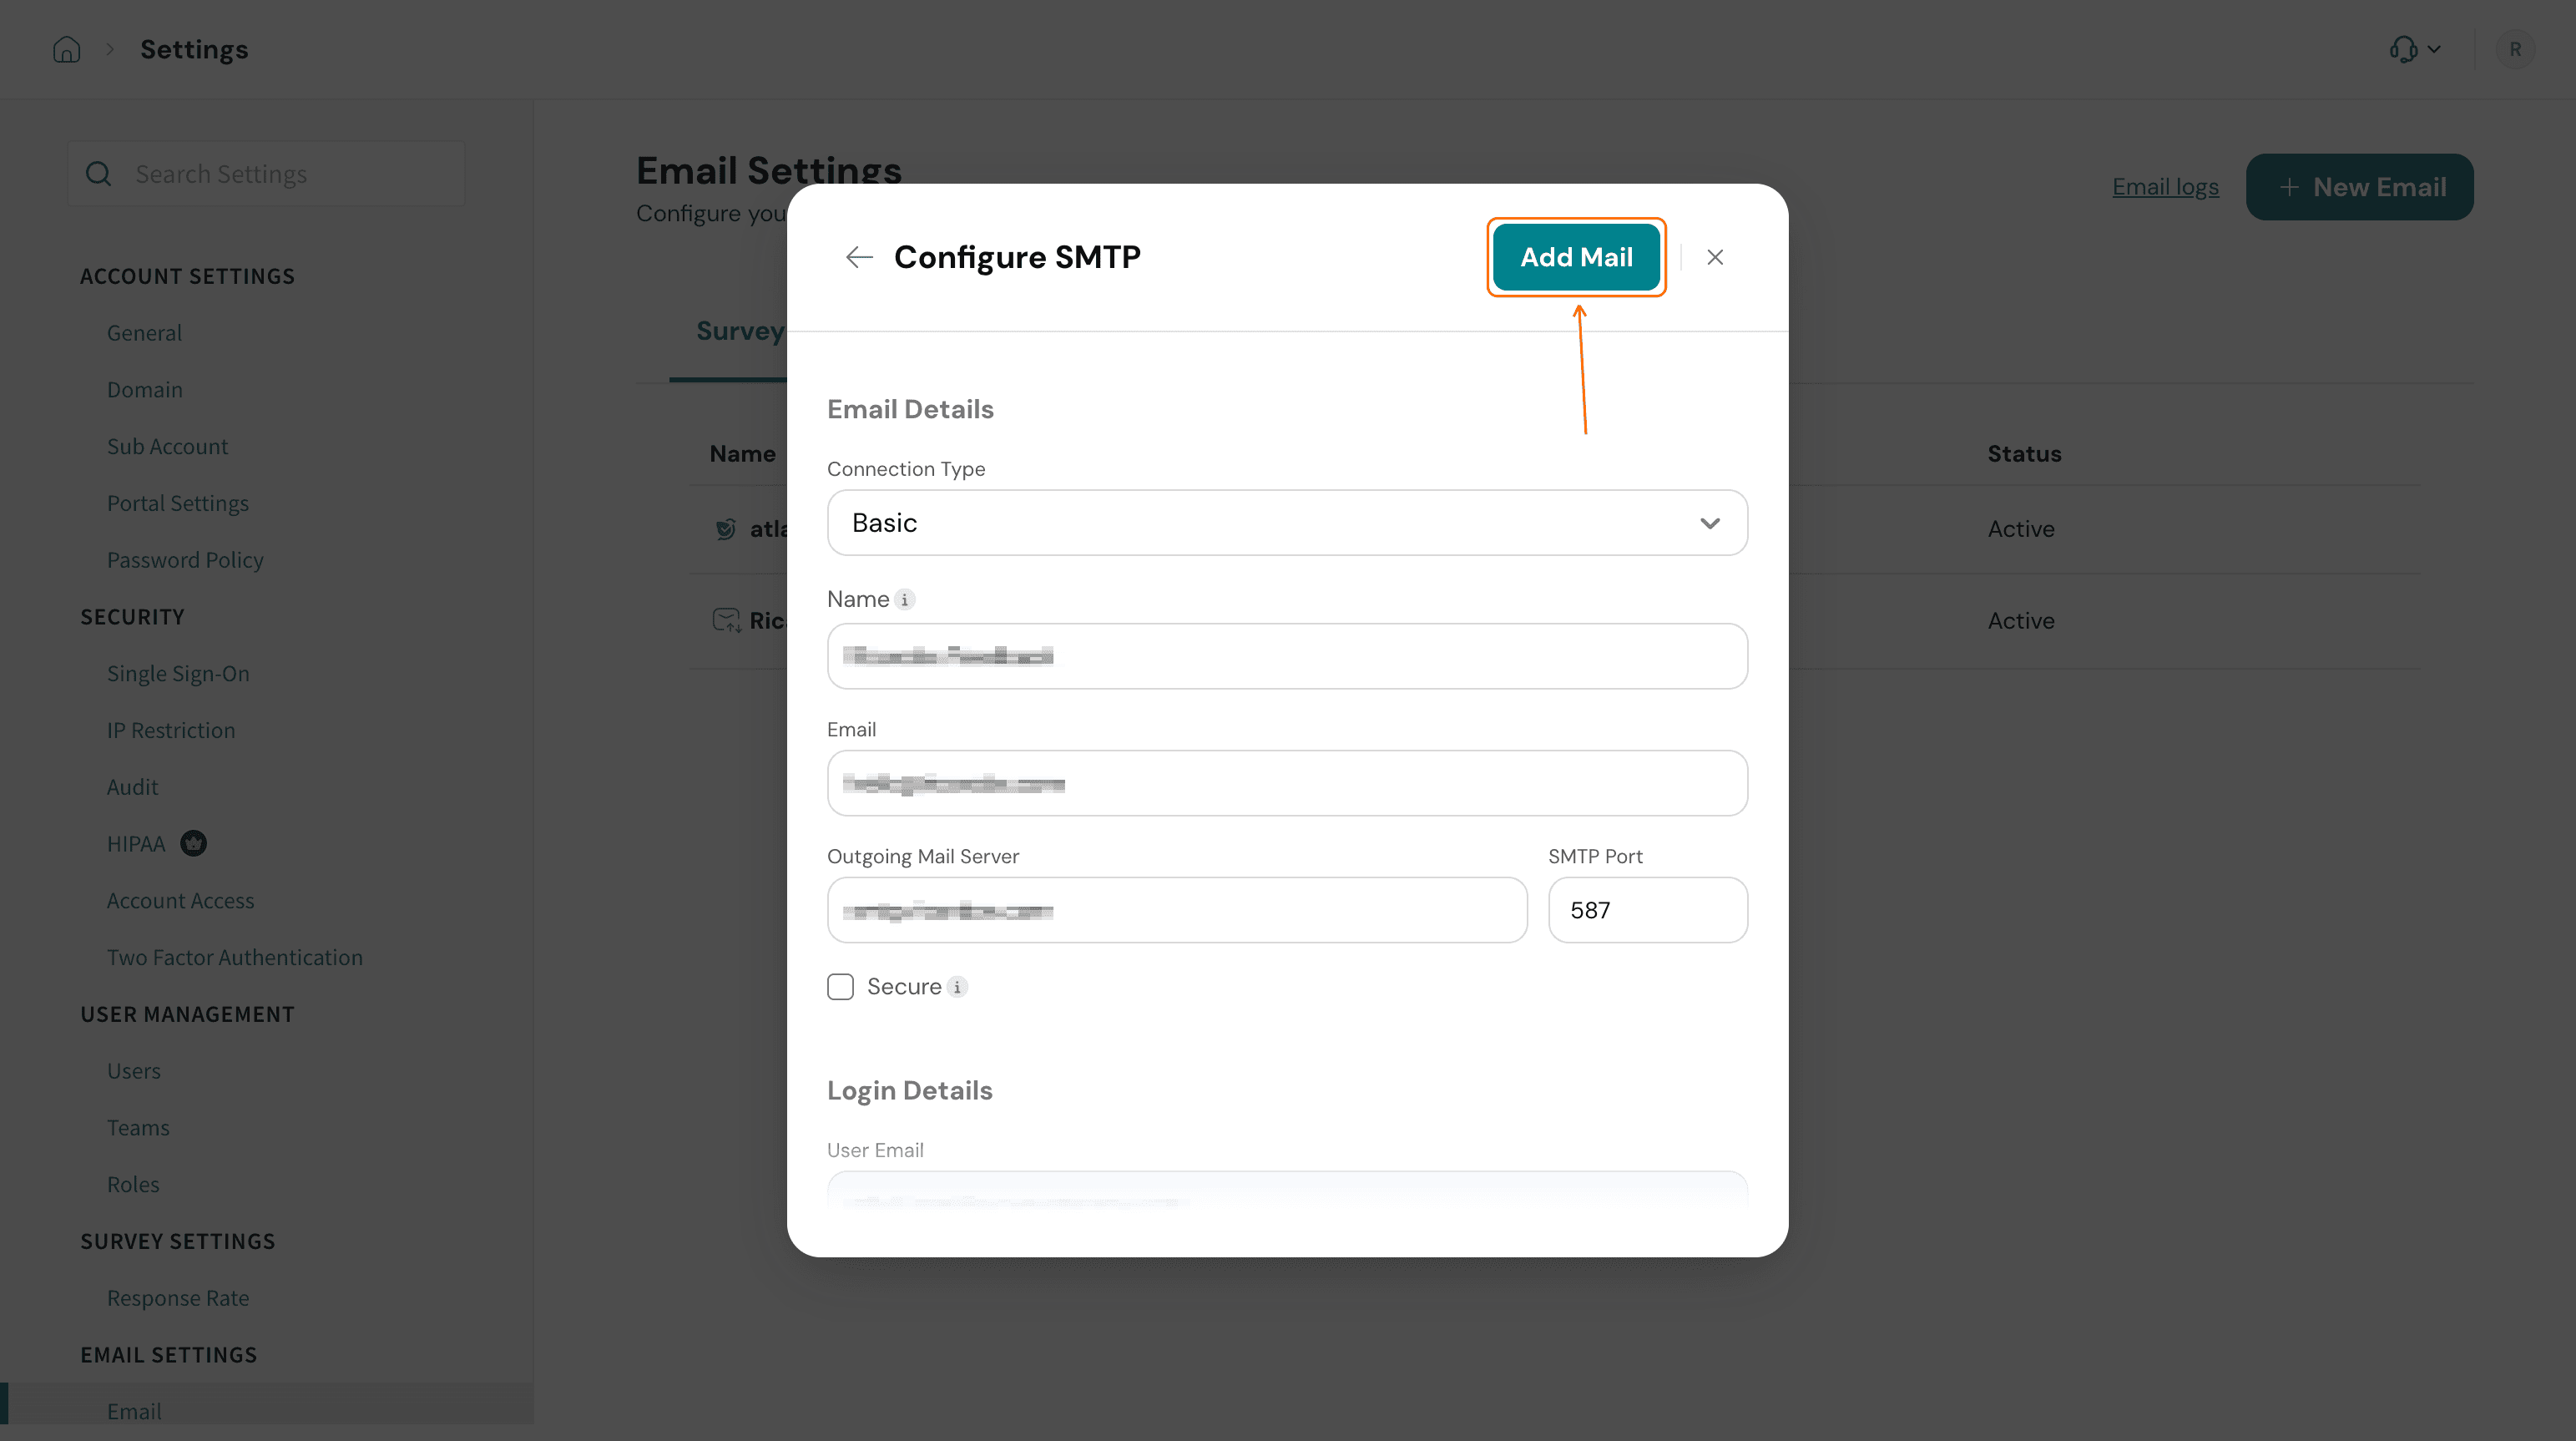The image size is (2576, 1441).
Task: Open the support dropdown chevron in header
Action: pos(2434,49)
